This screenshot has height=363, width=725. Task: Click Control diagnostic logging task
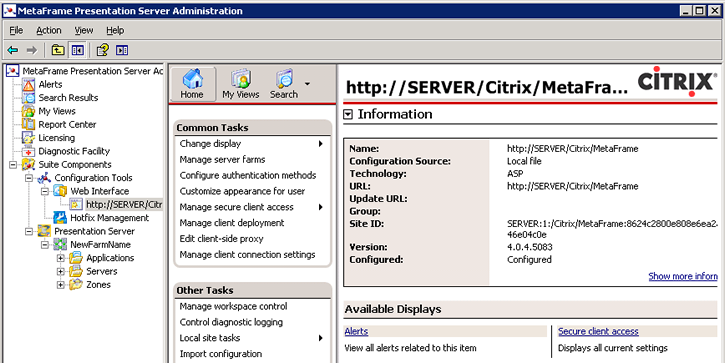click(231, 322)
